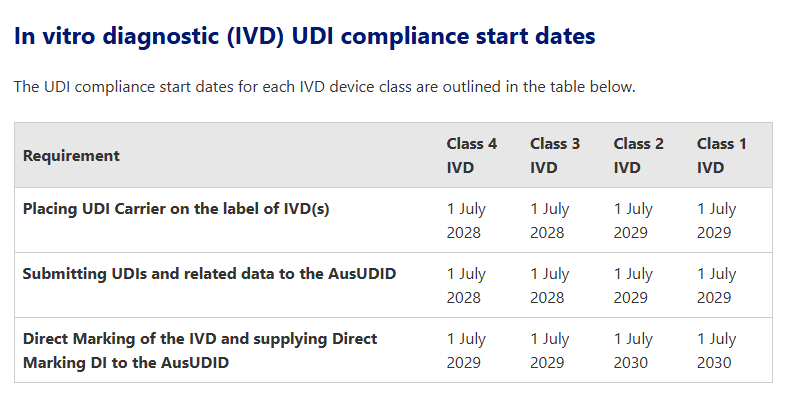Click Class 2 date for Placing UDI Carrier
The image size is (788, 396).
click(633, 221)
